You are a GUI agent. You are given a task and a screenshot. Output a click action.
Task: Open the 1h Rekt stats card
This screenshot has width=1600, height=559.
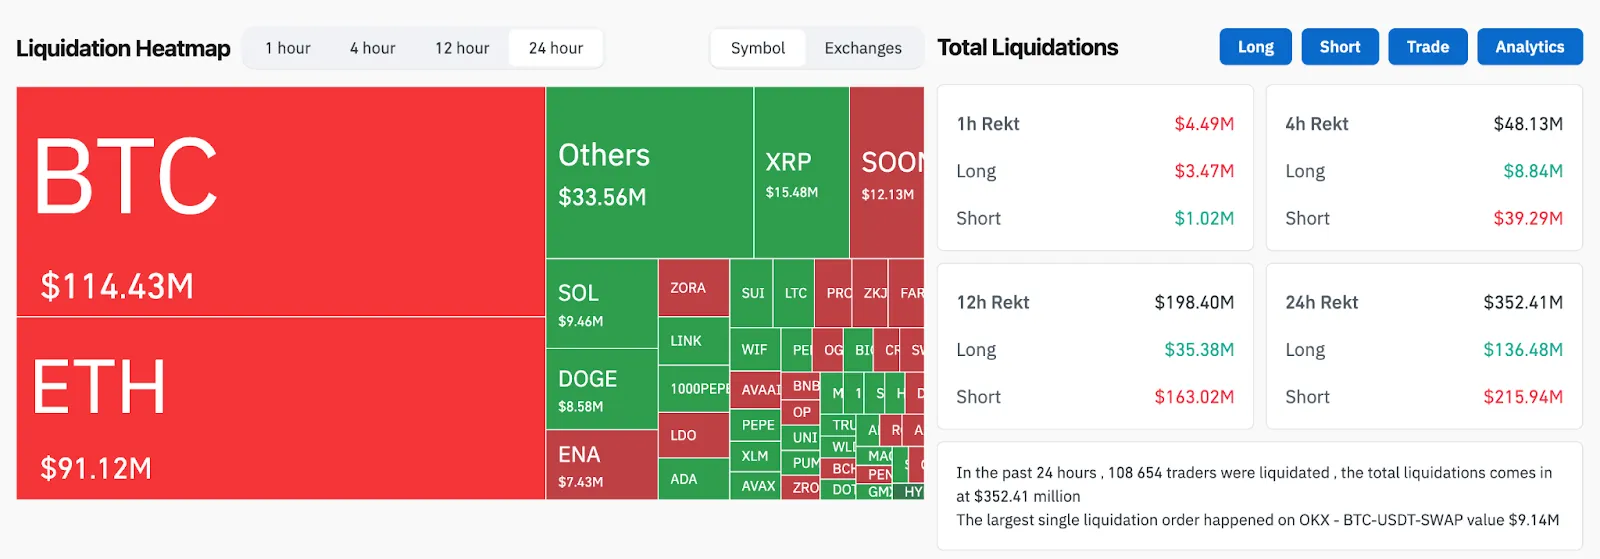coord(1095,168)
